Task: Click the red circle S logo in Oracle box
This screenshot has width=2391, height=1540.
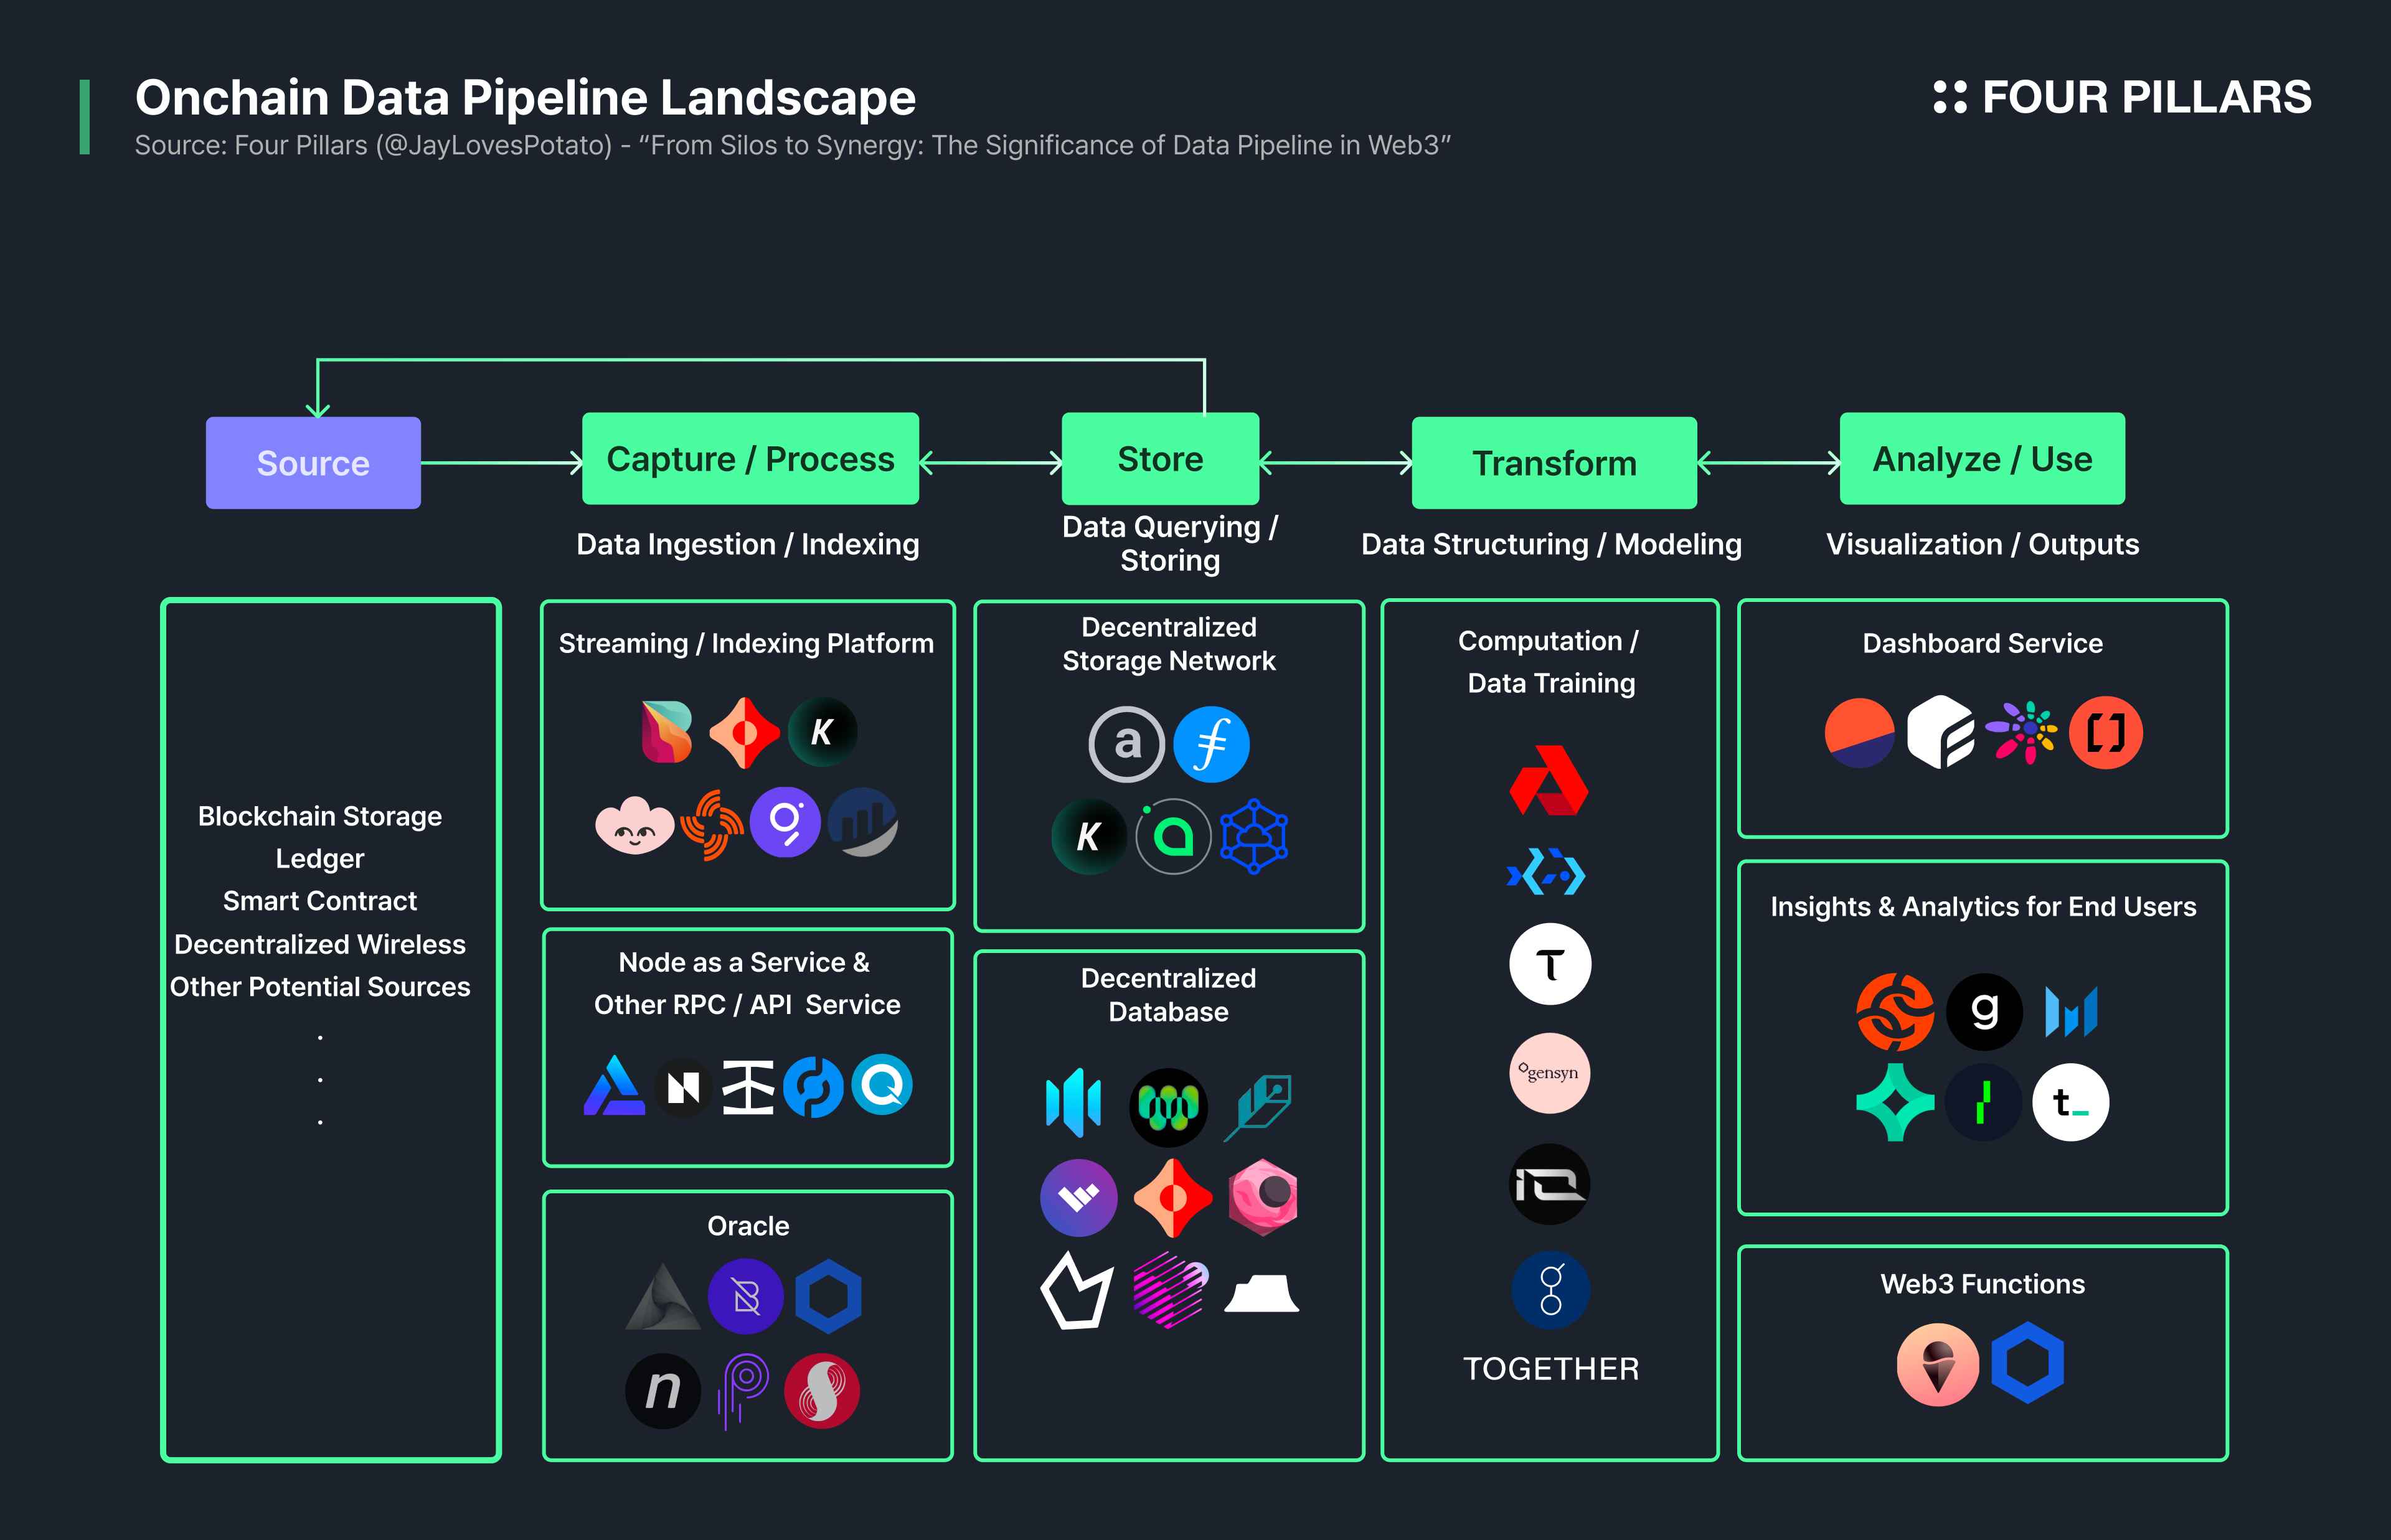Action: point(822,1391)
